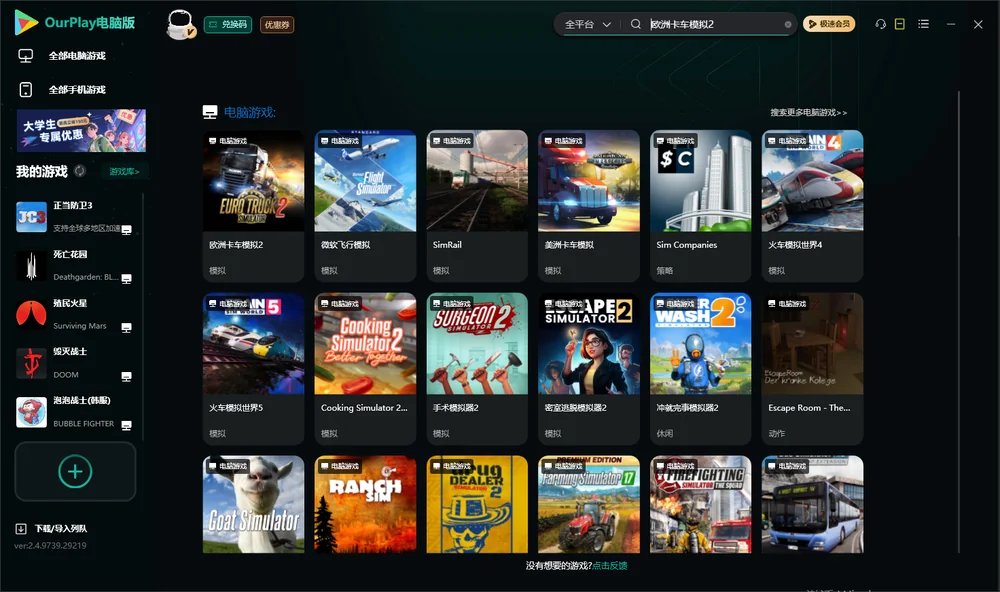Click the OurPlay logo icon

point(26,23)
